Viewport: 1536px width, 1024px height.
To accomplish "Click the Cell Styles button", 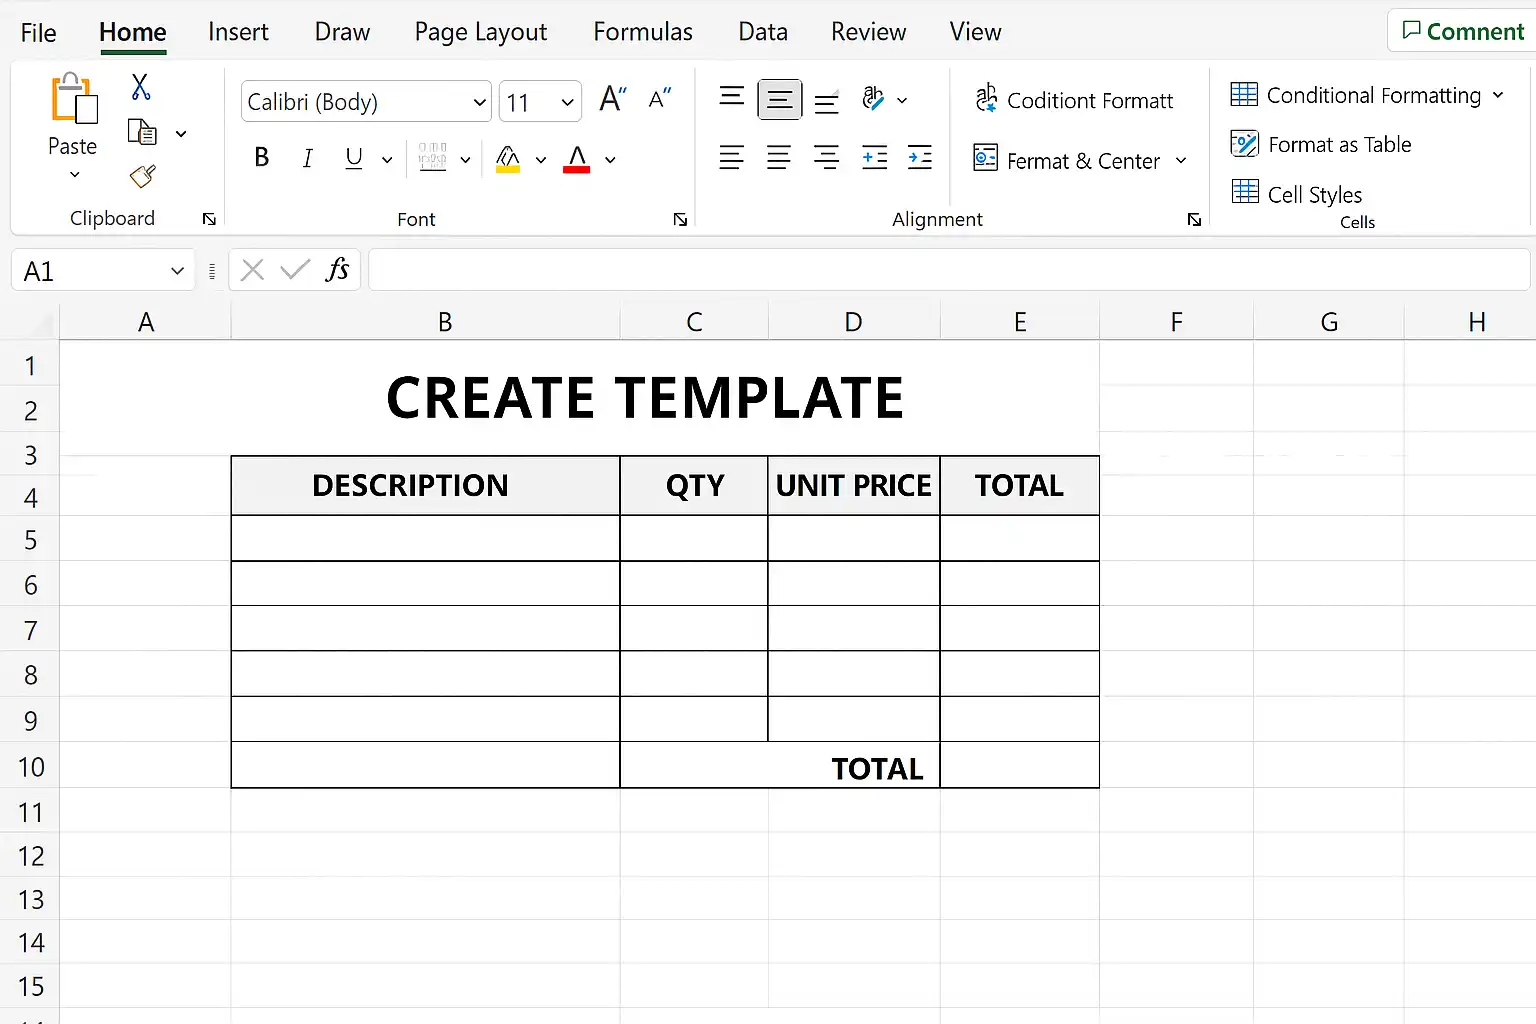I will (x=1297, y=193).
